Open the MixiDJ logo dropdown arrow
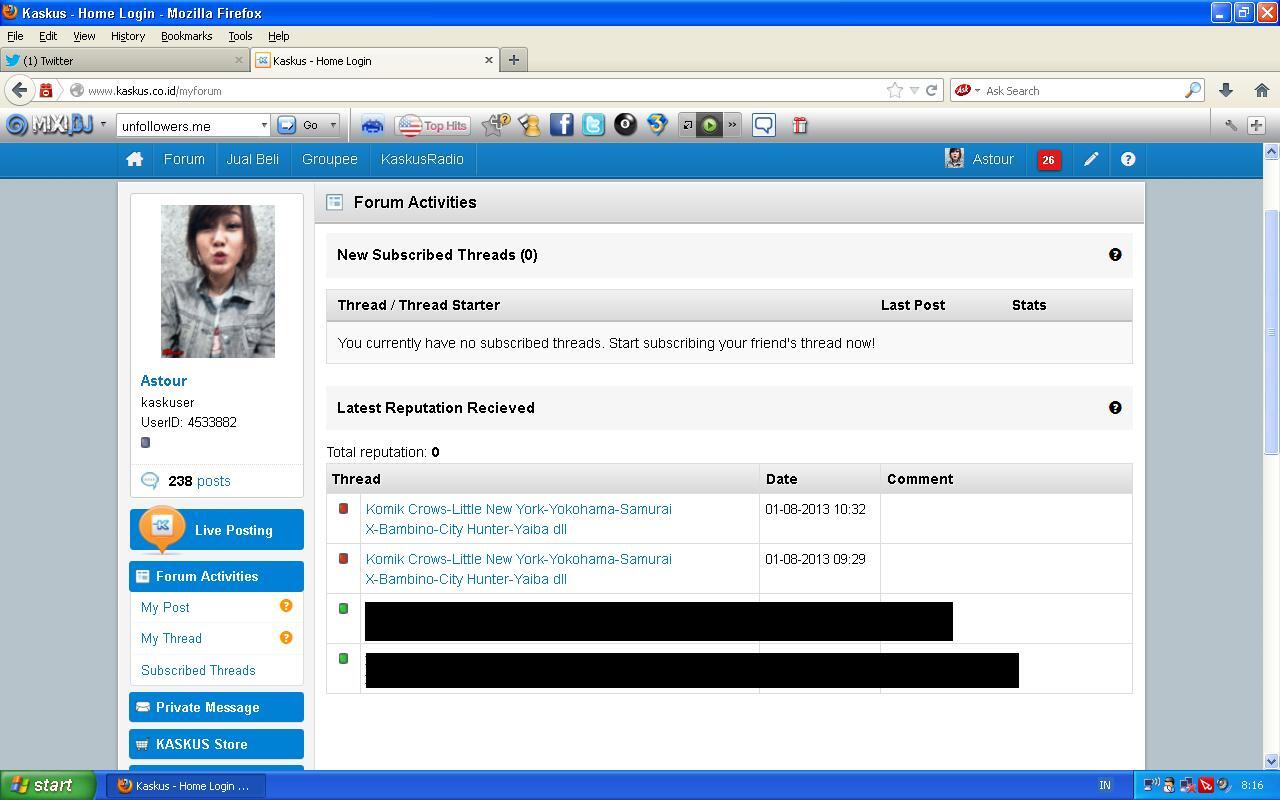This screenshot has width=1280, height=800. click(x=102, y=125)
